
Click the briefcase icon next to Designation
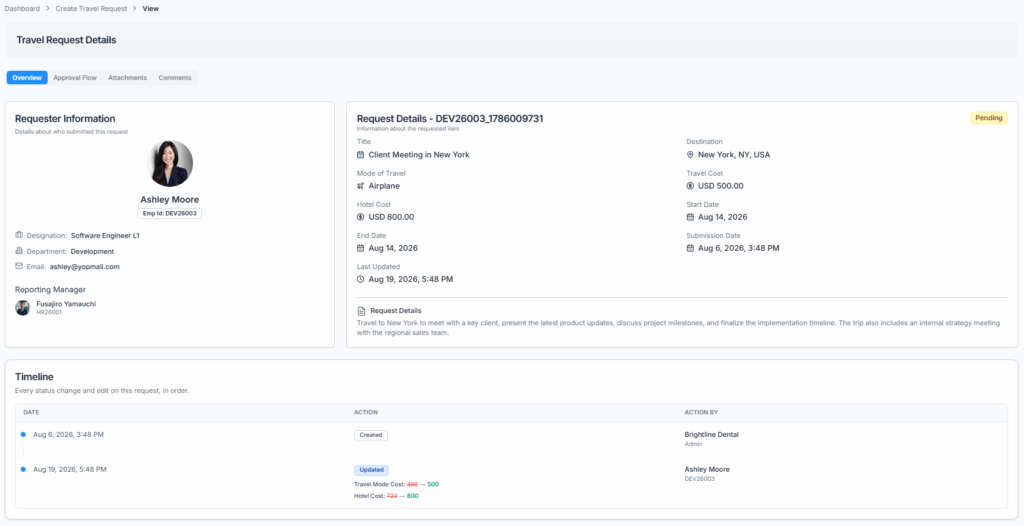pos(19,235)
